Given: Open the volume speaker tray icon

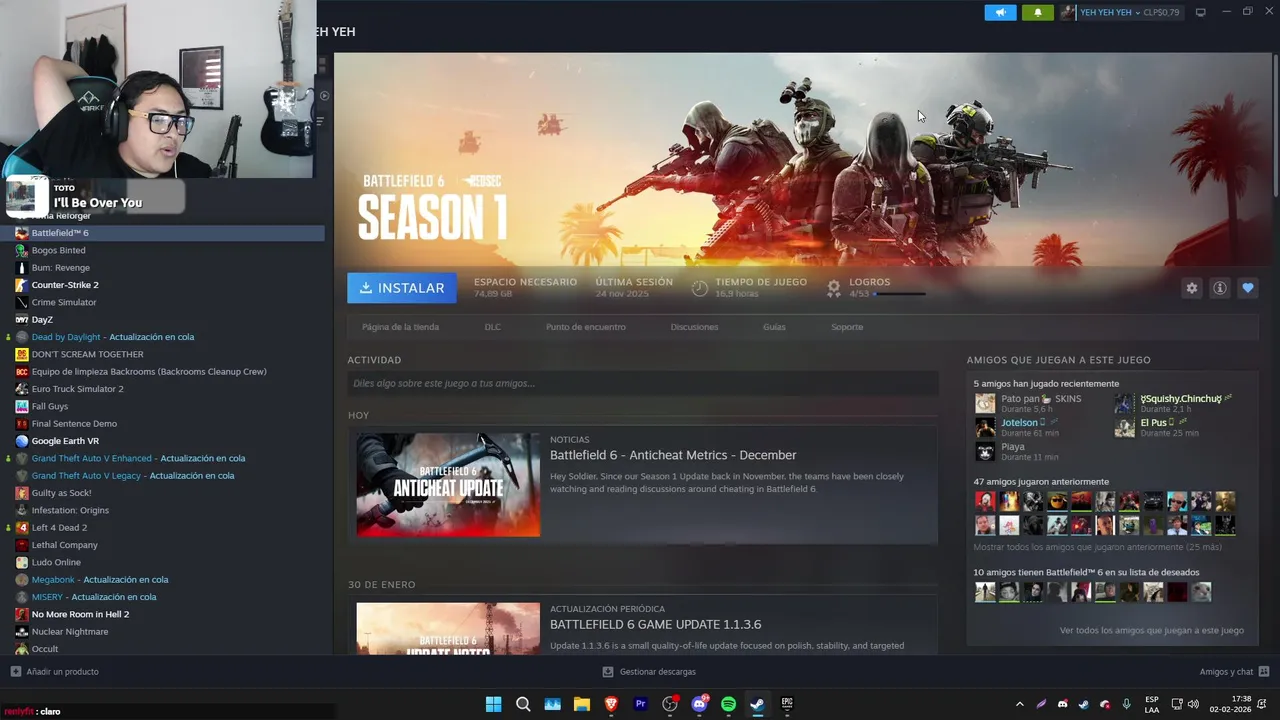Looking at the screenshot, I should pyautogui.click(x=1193, y=704).
